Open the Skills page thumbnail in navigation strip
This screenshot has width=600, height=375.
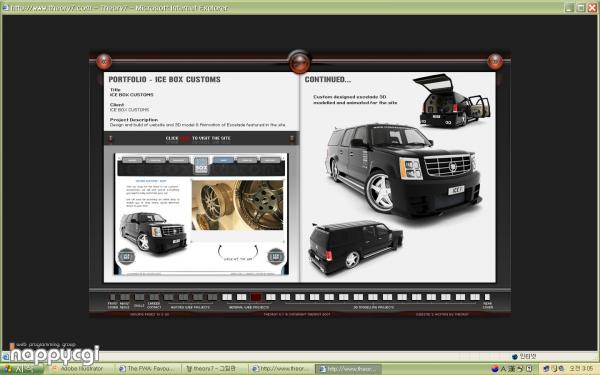(139, 297)
